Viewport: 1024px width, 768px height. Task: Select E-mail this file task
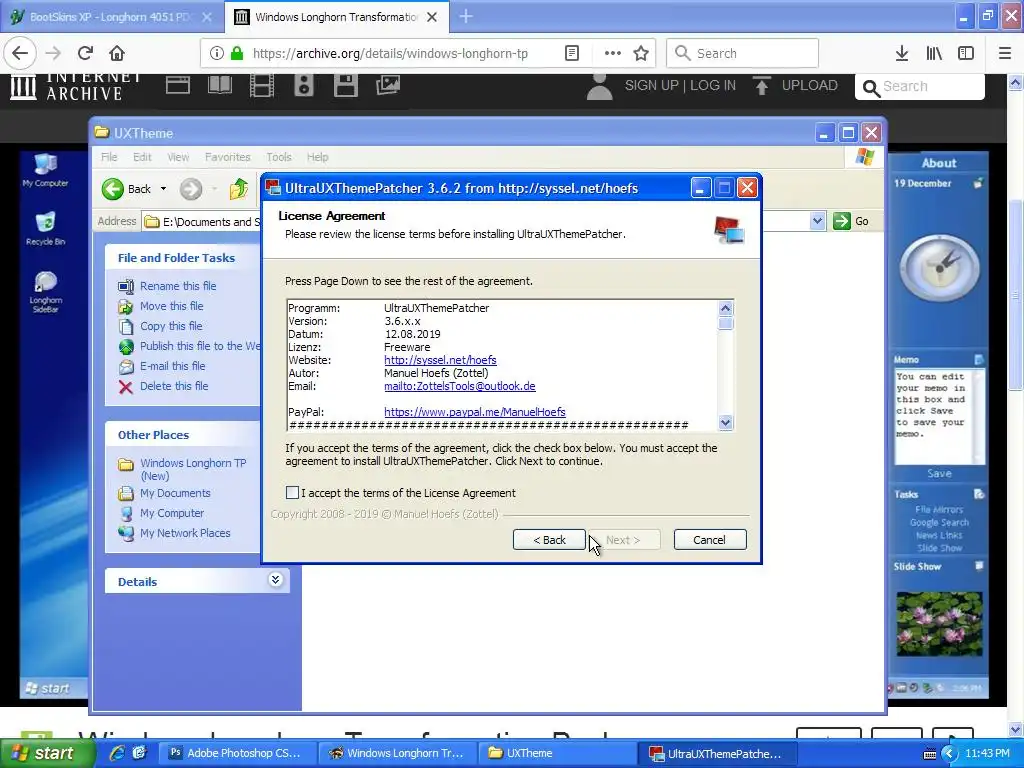(x=172, y=366)
